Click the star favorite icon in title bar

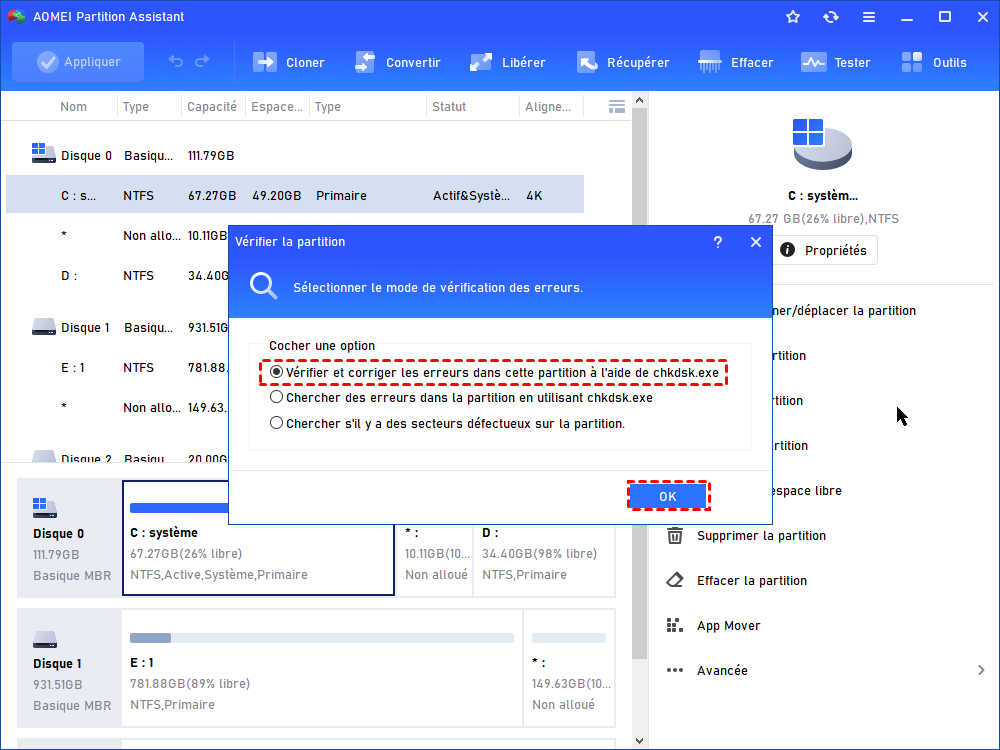793,17
